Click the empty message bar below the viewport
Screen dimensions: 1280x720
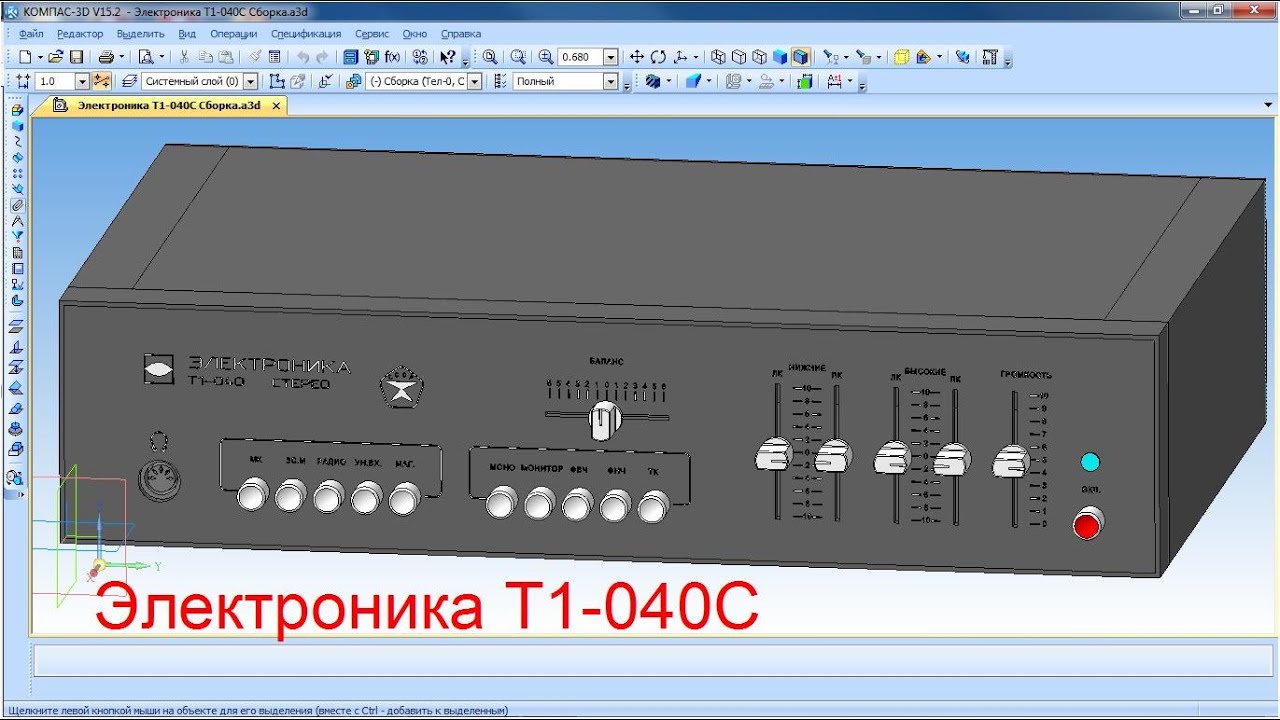[655, 661]
